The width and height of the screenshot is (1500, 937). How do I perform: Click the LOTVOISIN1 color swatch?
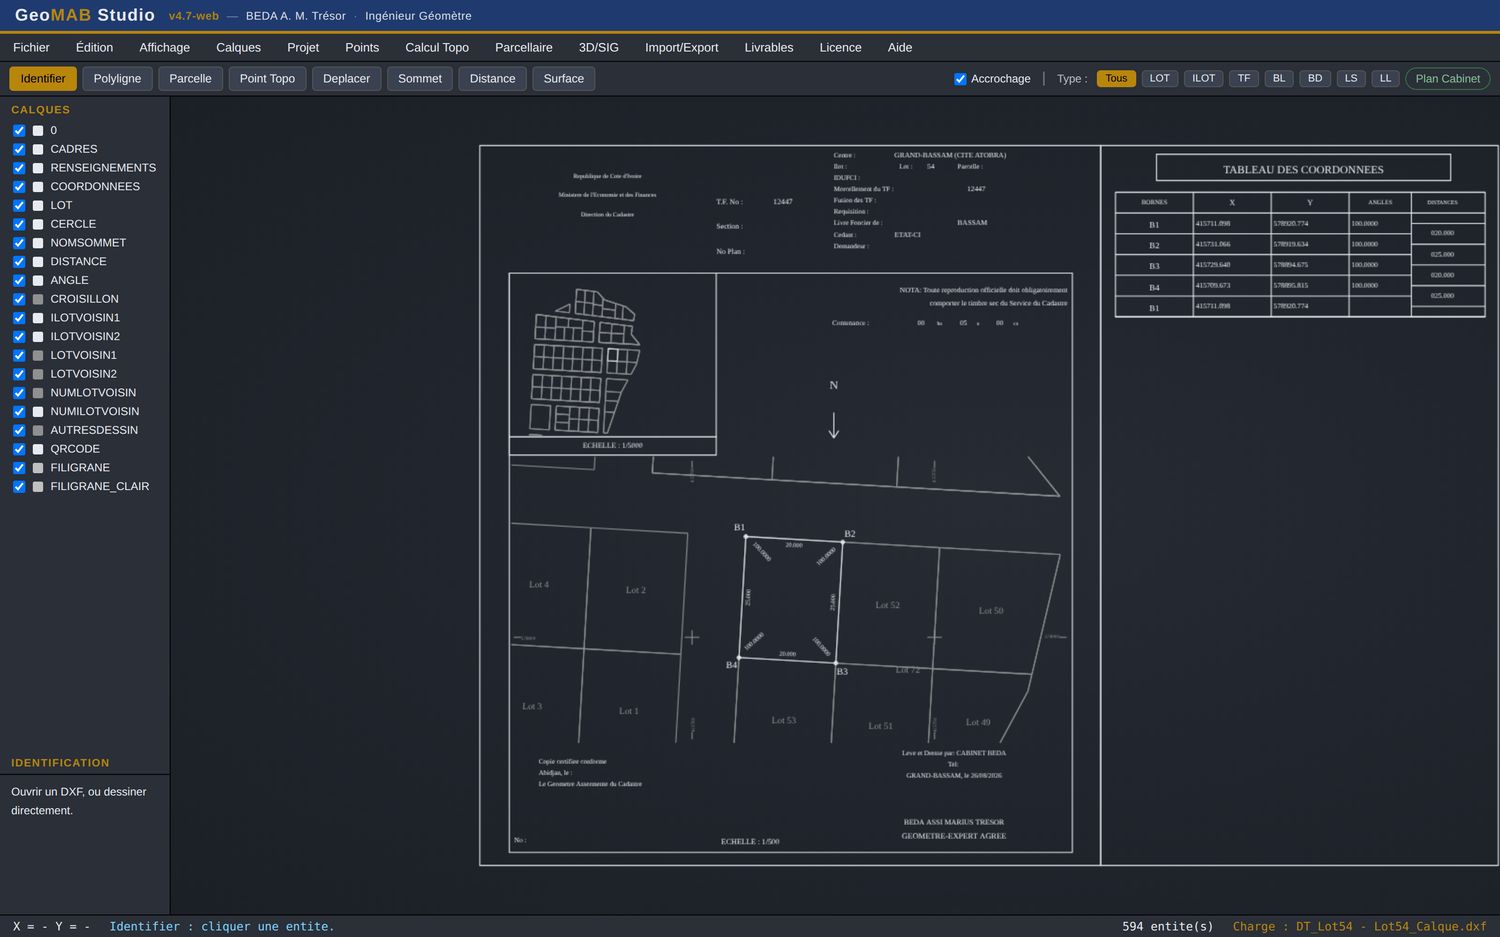(x=38, y=355)
